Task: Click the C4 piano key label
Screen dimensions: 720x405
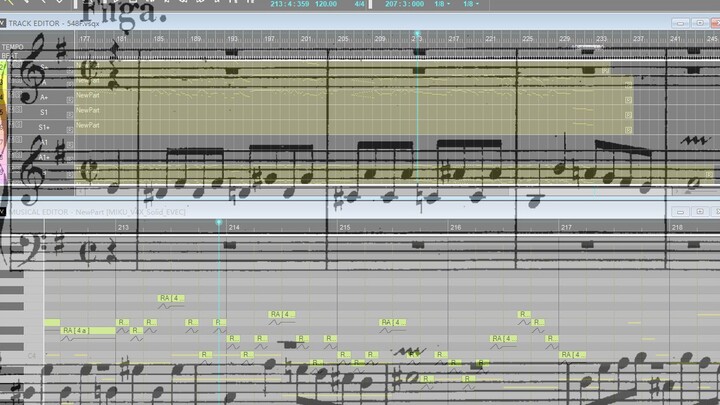Action: pyautogui.click(x=31, y=356)
